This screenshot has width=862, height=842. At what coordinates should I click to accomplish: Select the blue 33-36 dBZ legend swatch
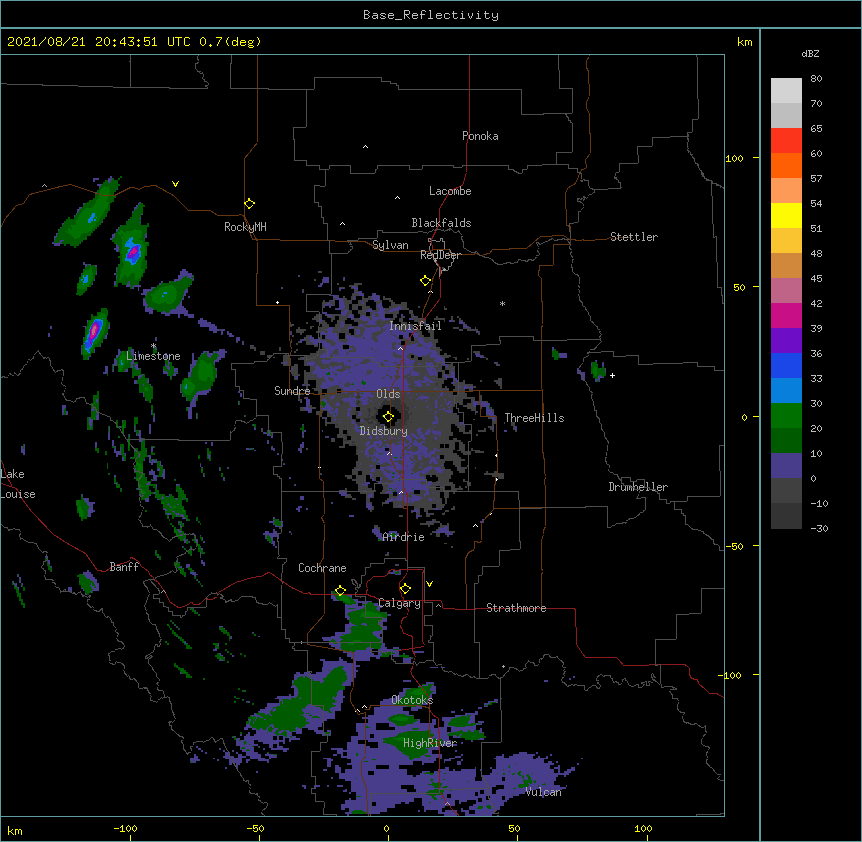(x=786, y=365)
